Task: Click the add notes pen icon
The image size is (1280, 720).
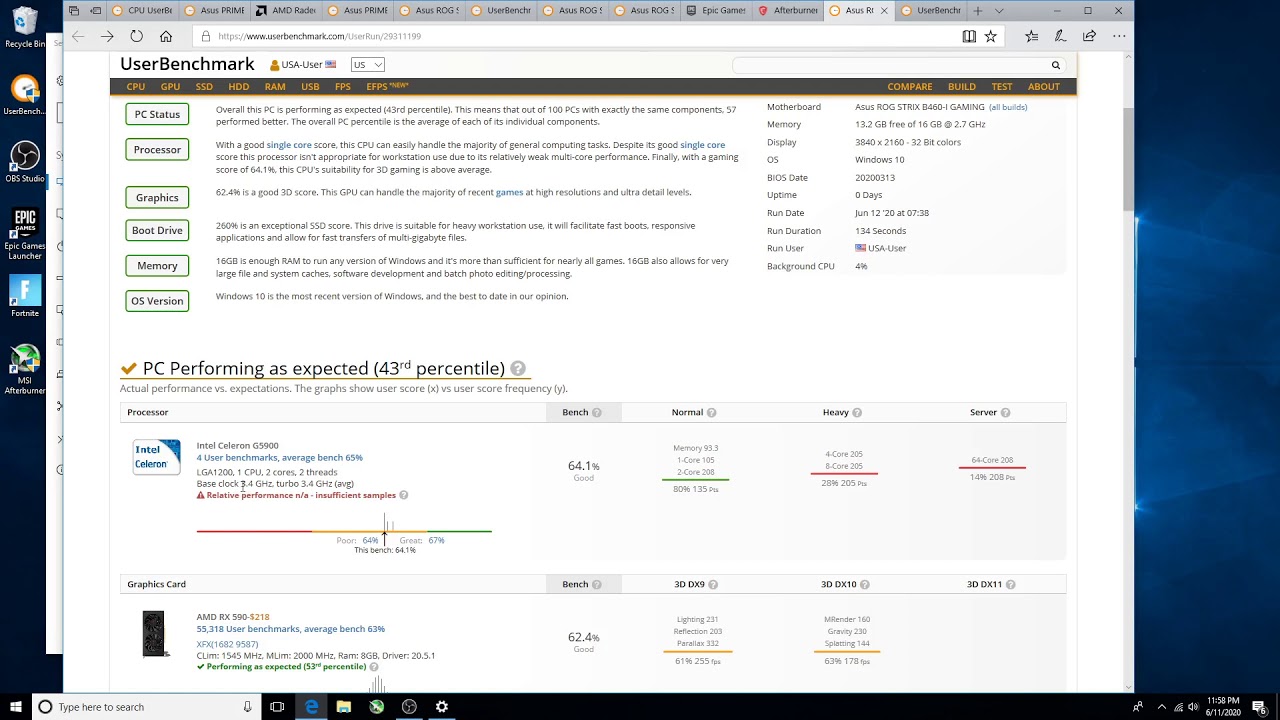Action: [x=1060, y=36]
